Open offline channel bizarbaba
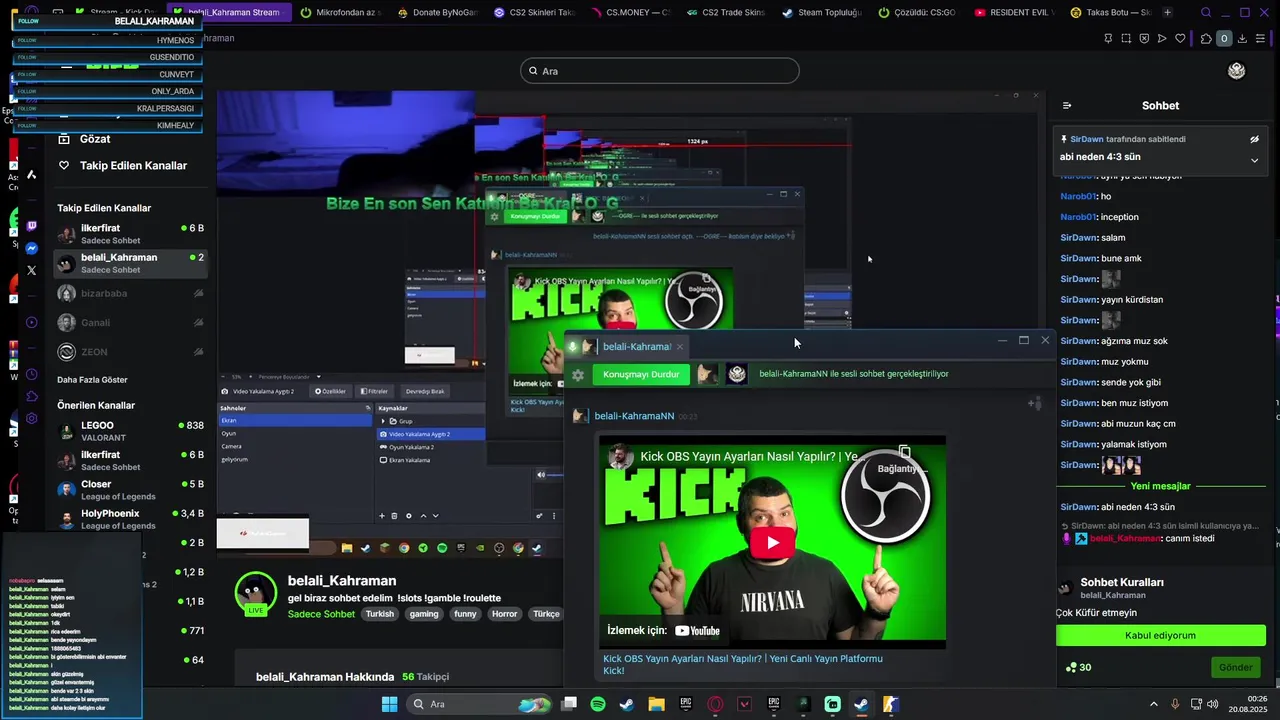The image size is (1280, 720). tap(130, 293)
